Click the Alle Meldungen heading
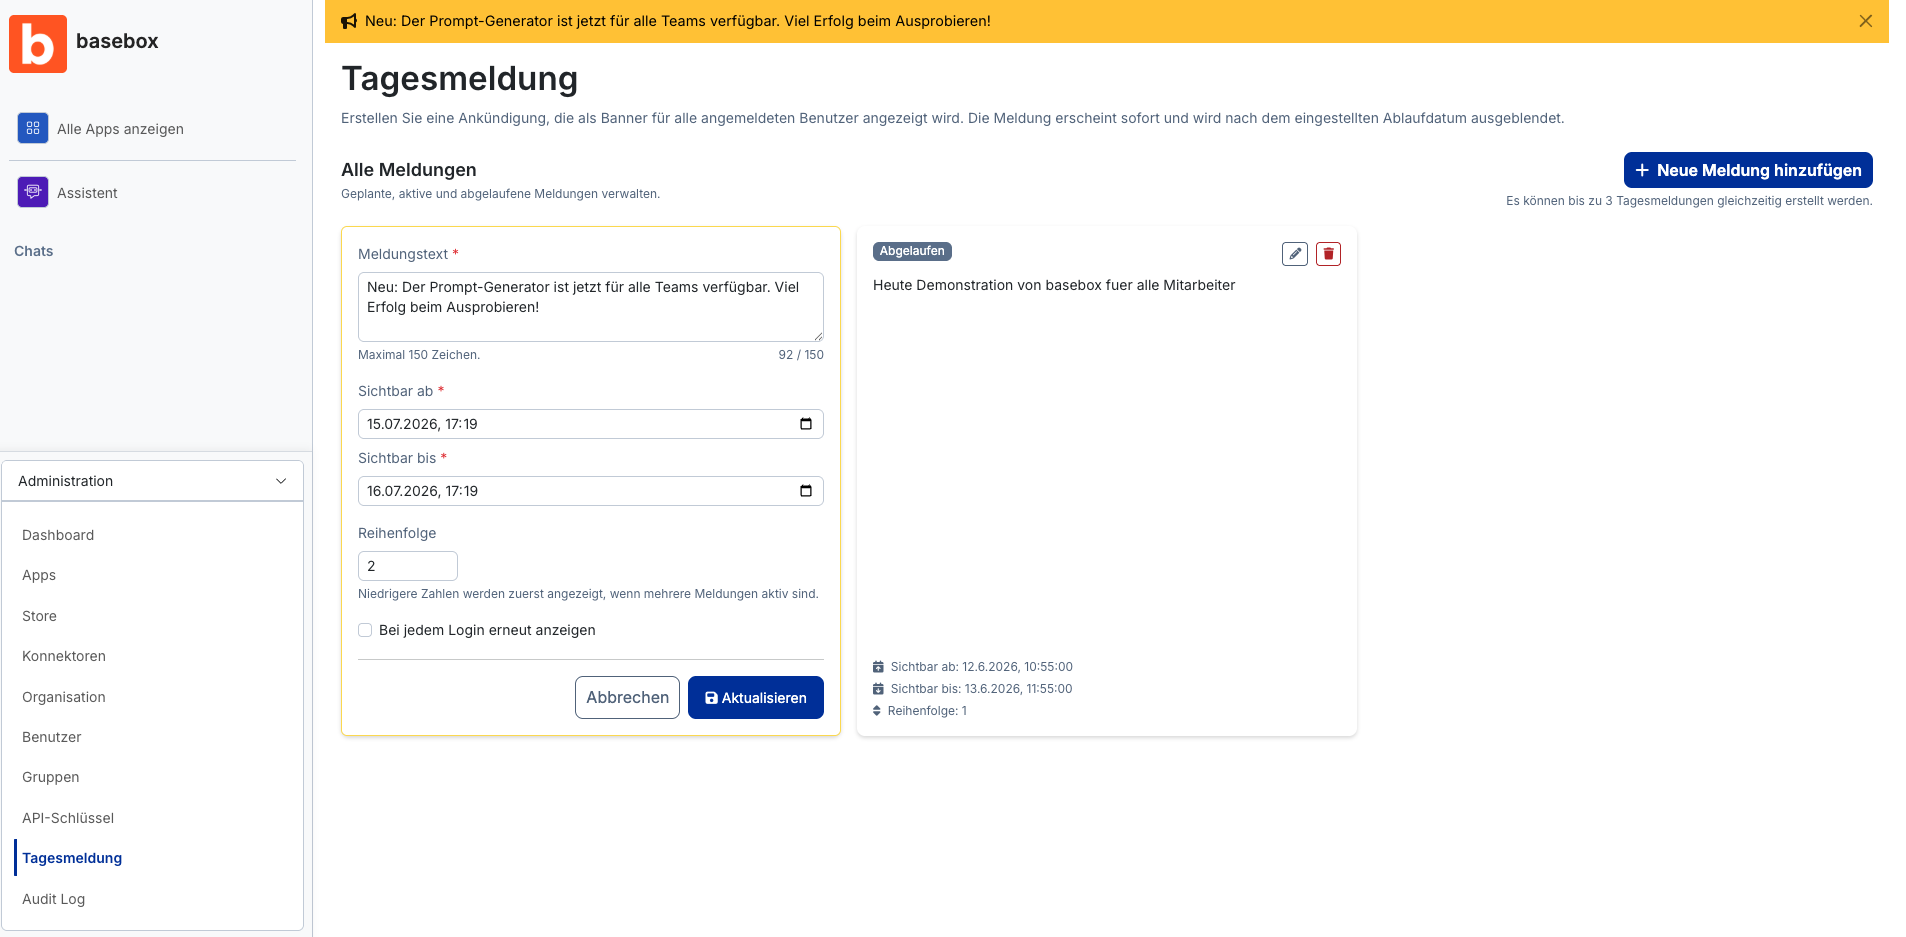This screenshot has width=1906, height=937. click(x=409, y=170)
